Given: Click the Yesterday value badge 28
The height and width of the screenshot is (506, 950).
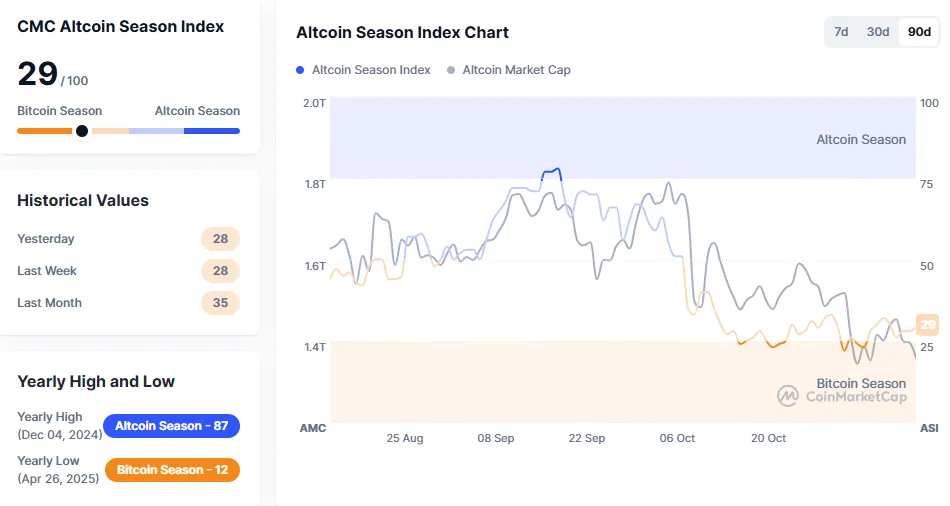Looking at the screenshot, I should coord(220,239).
